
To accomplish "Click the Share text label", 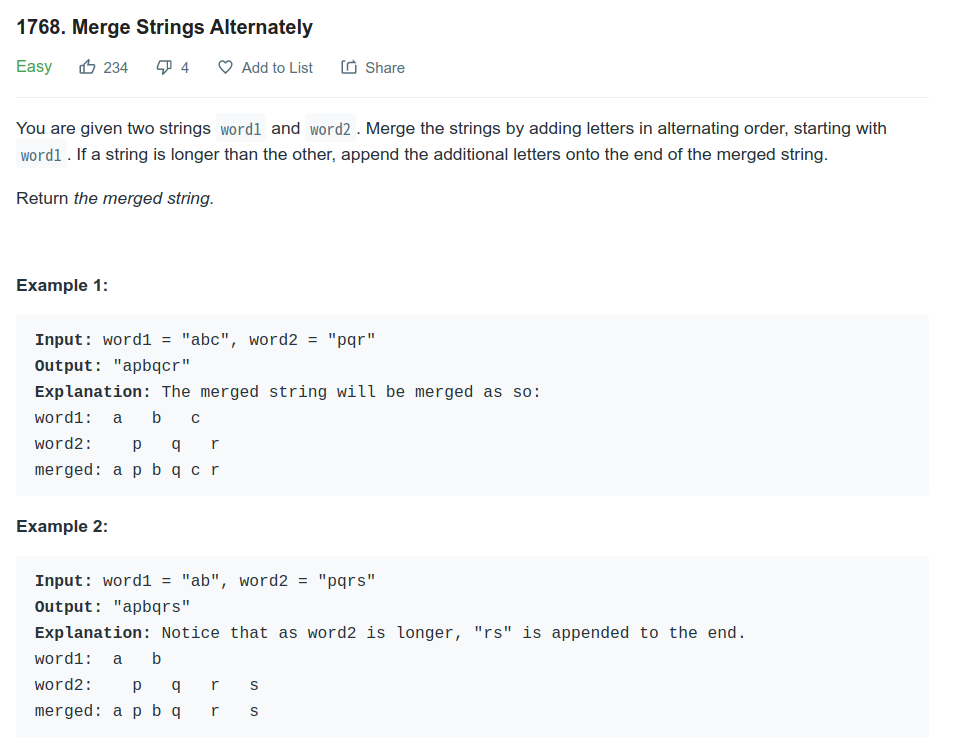I will point(385,67).
